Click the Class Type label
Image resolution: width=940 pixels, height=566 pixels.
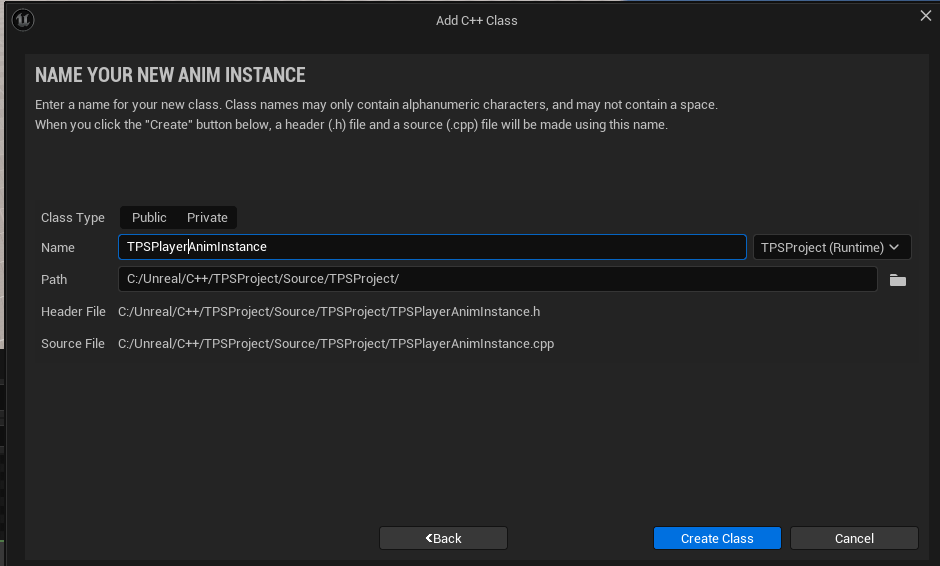coord(73,218)
